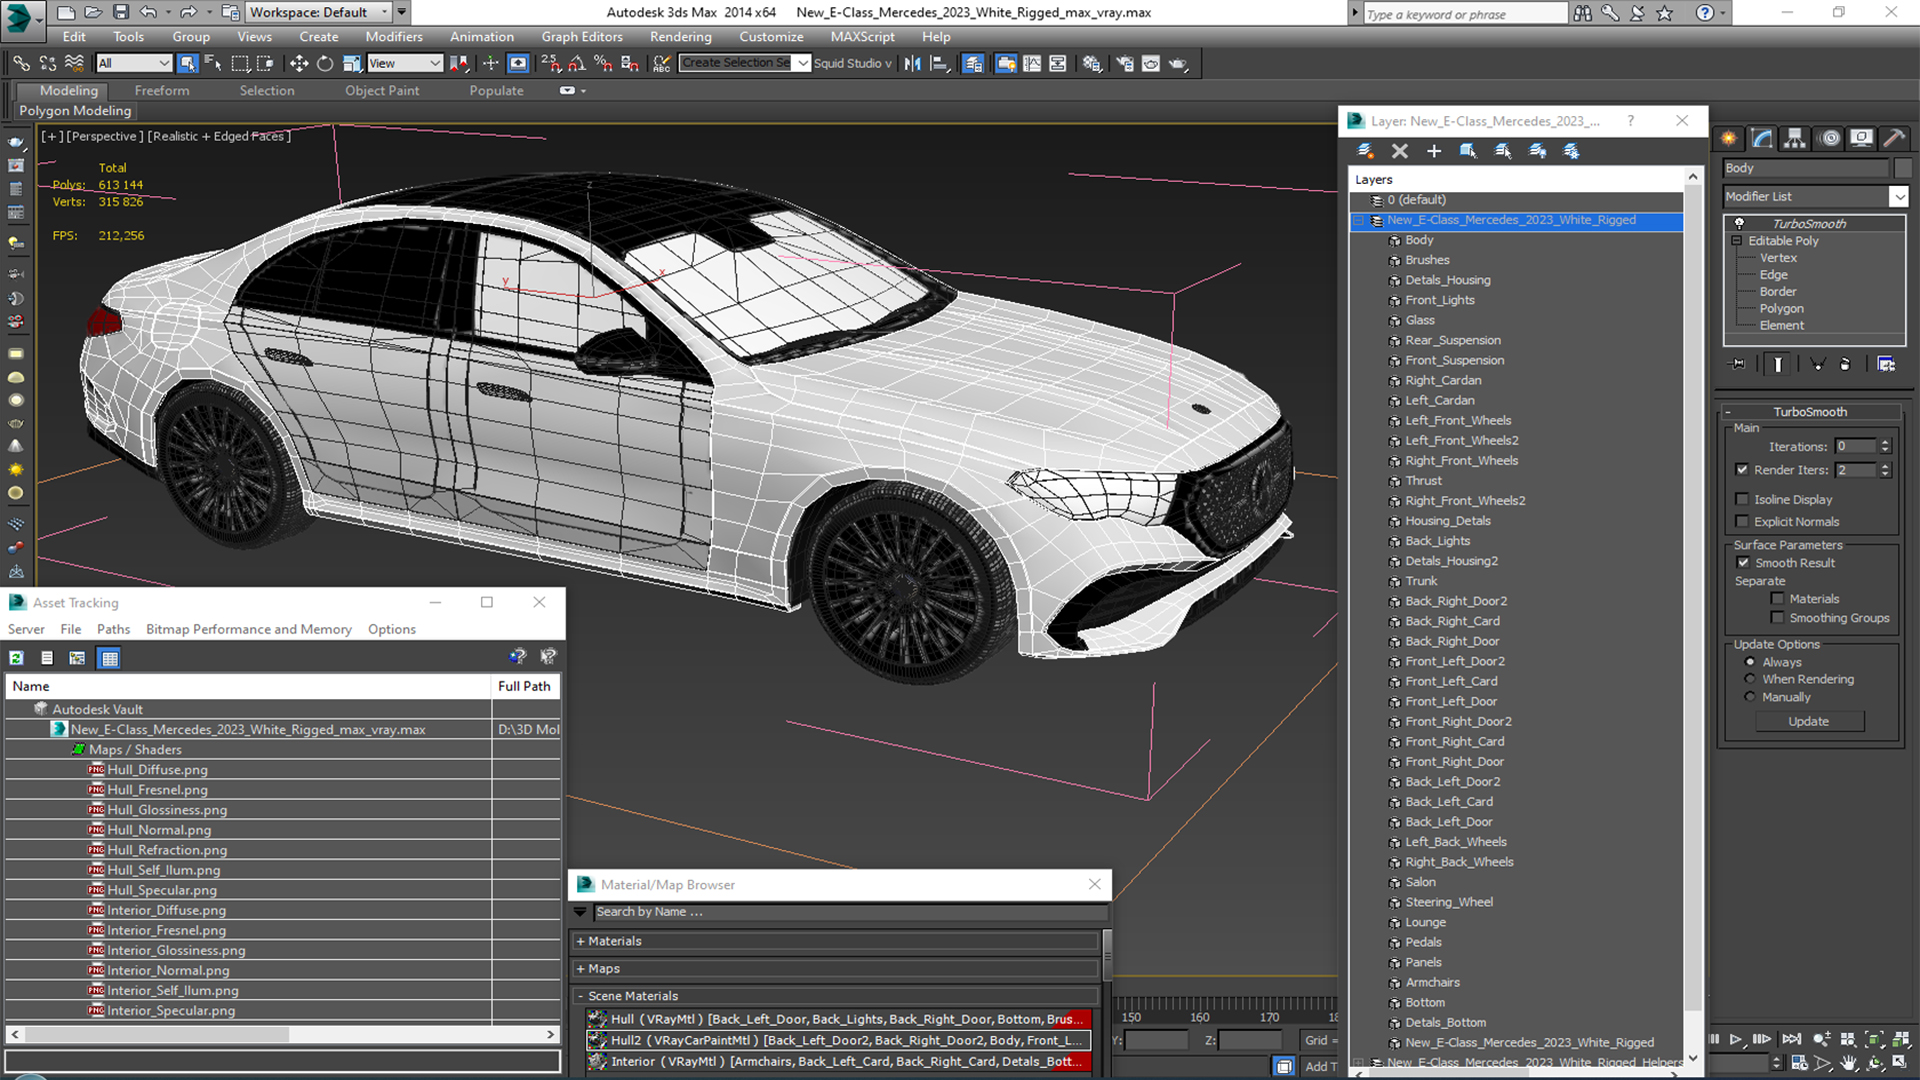Click the Open File folder icon
The width and height of the screenshot is (1920, 1080).
pyautogui.click(x=93, y=12)
